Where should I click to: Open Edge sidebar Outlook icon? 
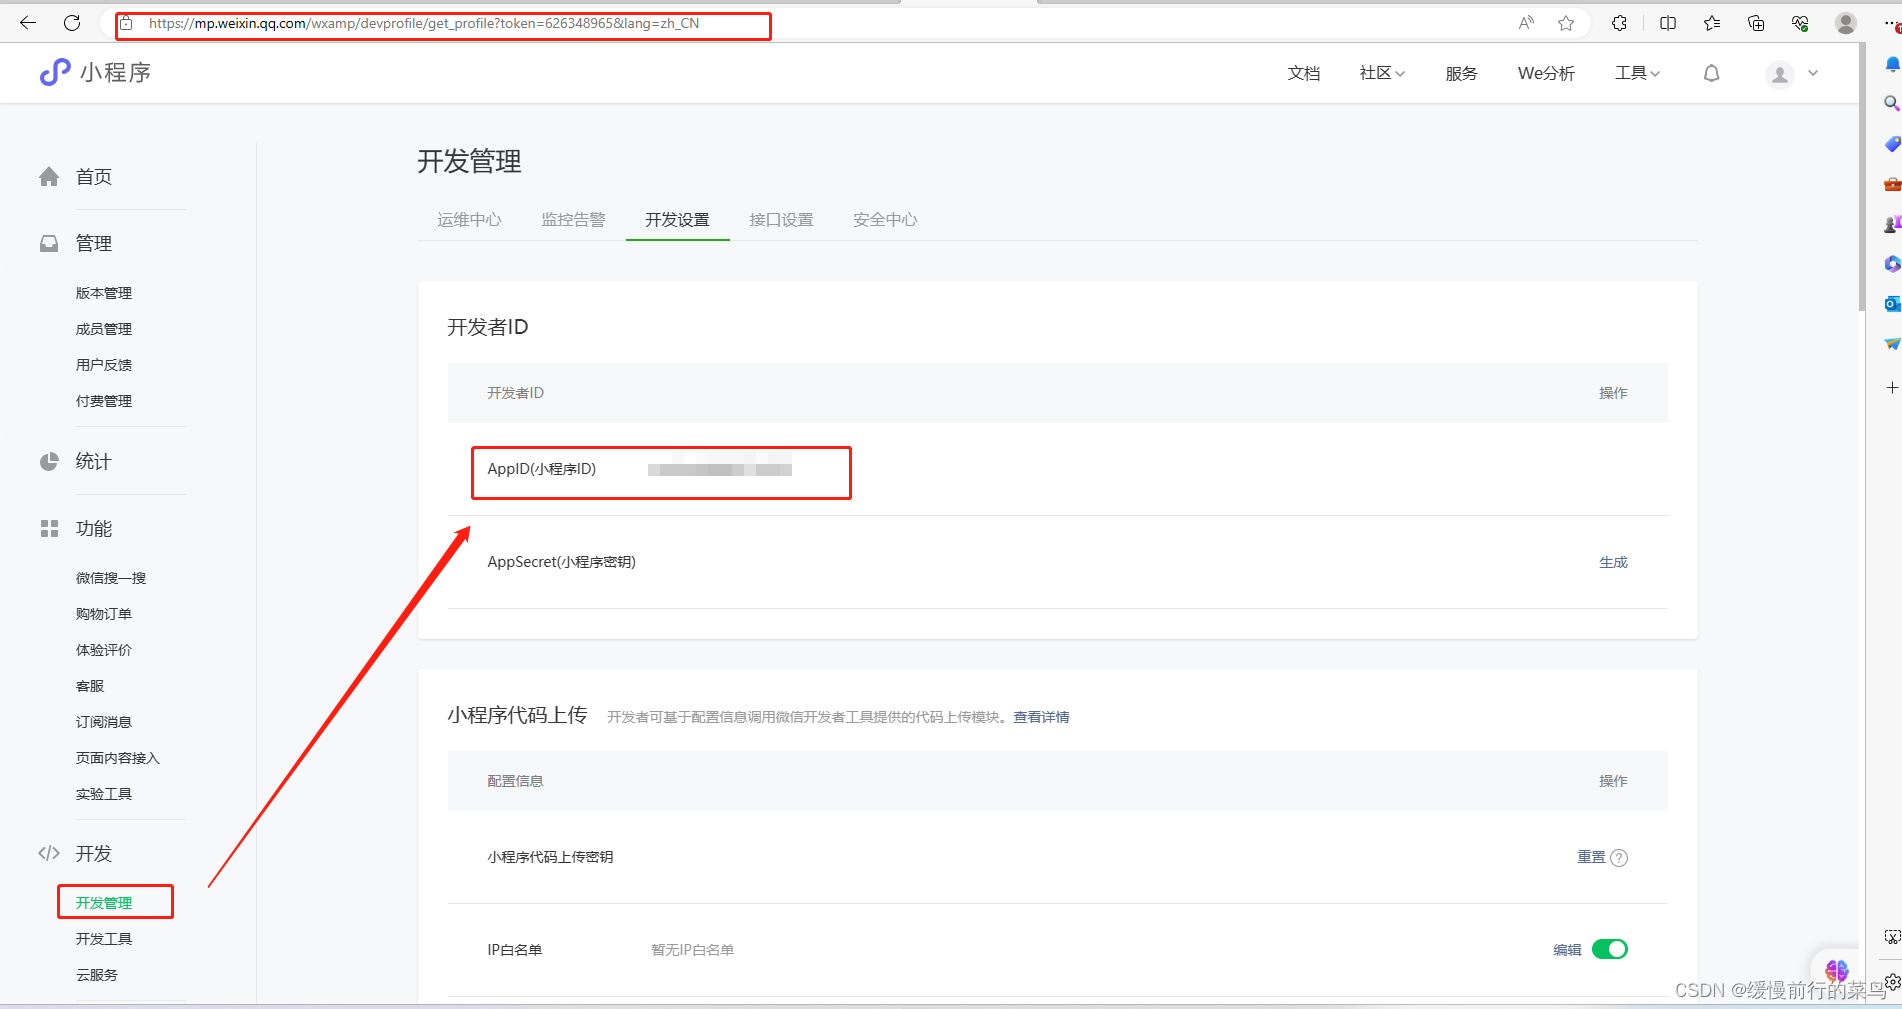[1891, 304]
